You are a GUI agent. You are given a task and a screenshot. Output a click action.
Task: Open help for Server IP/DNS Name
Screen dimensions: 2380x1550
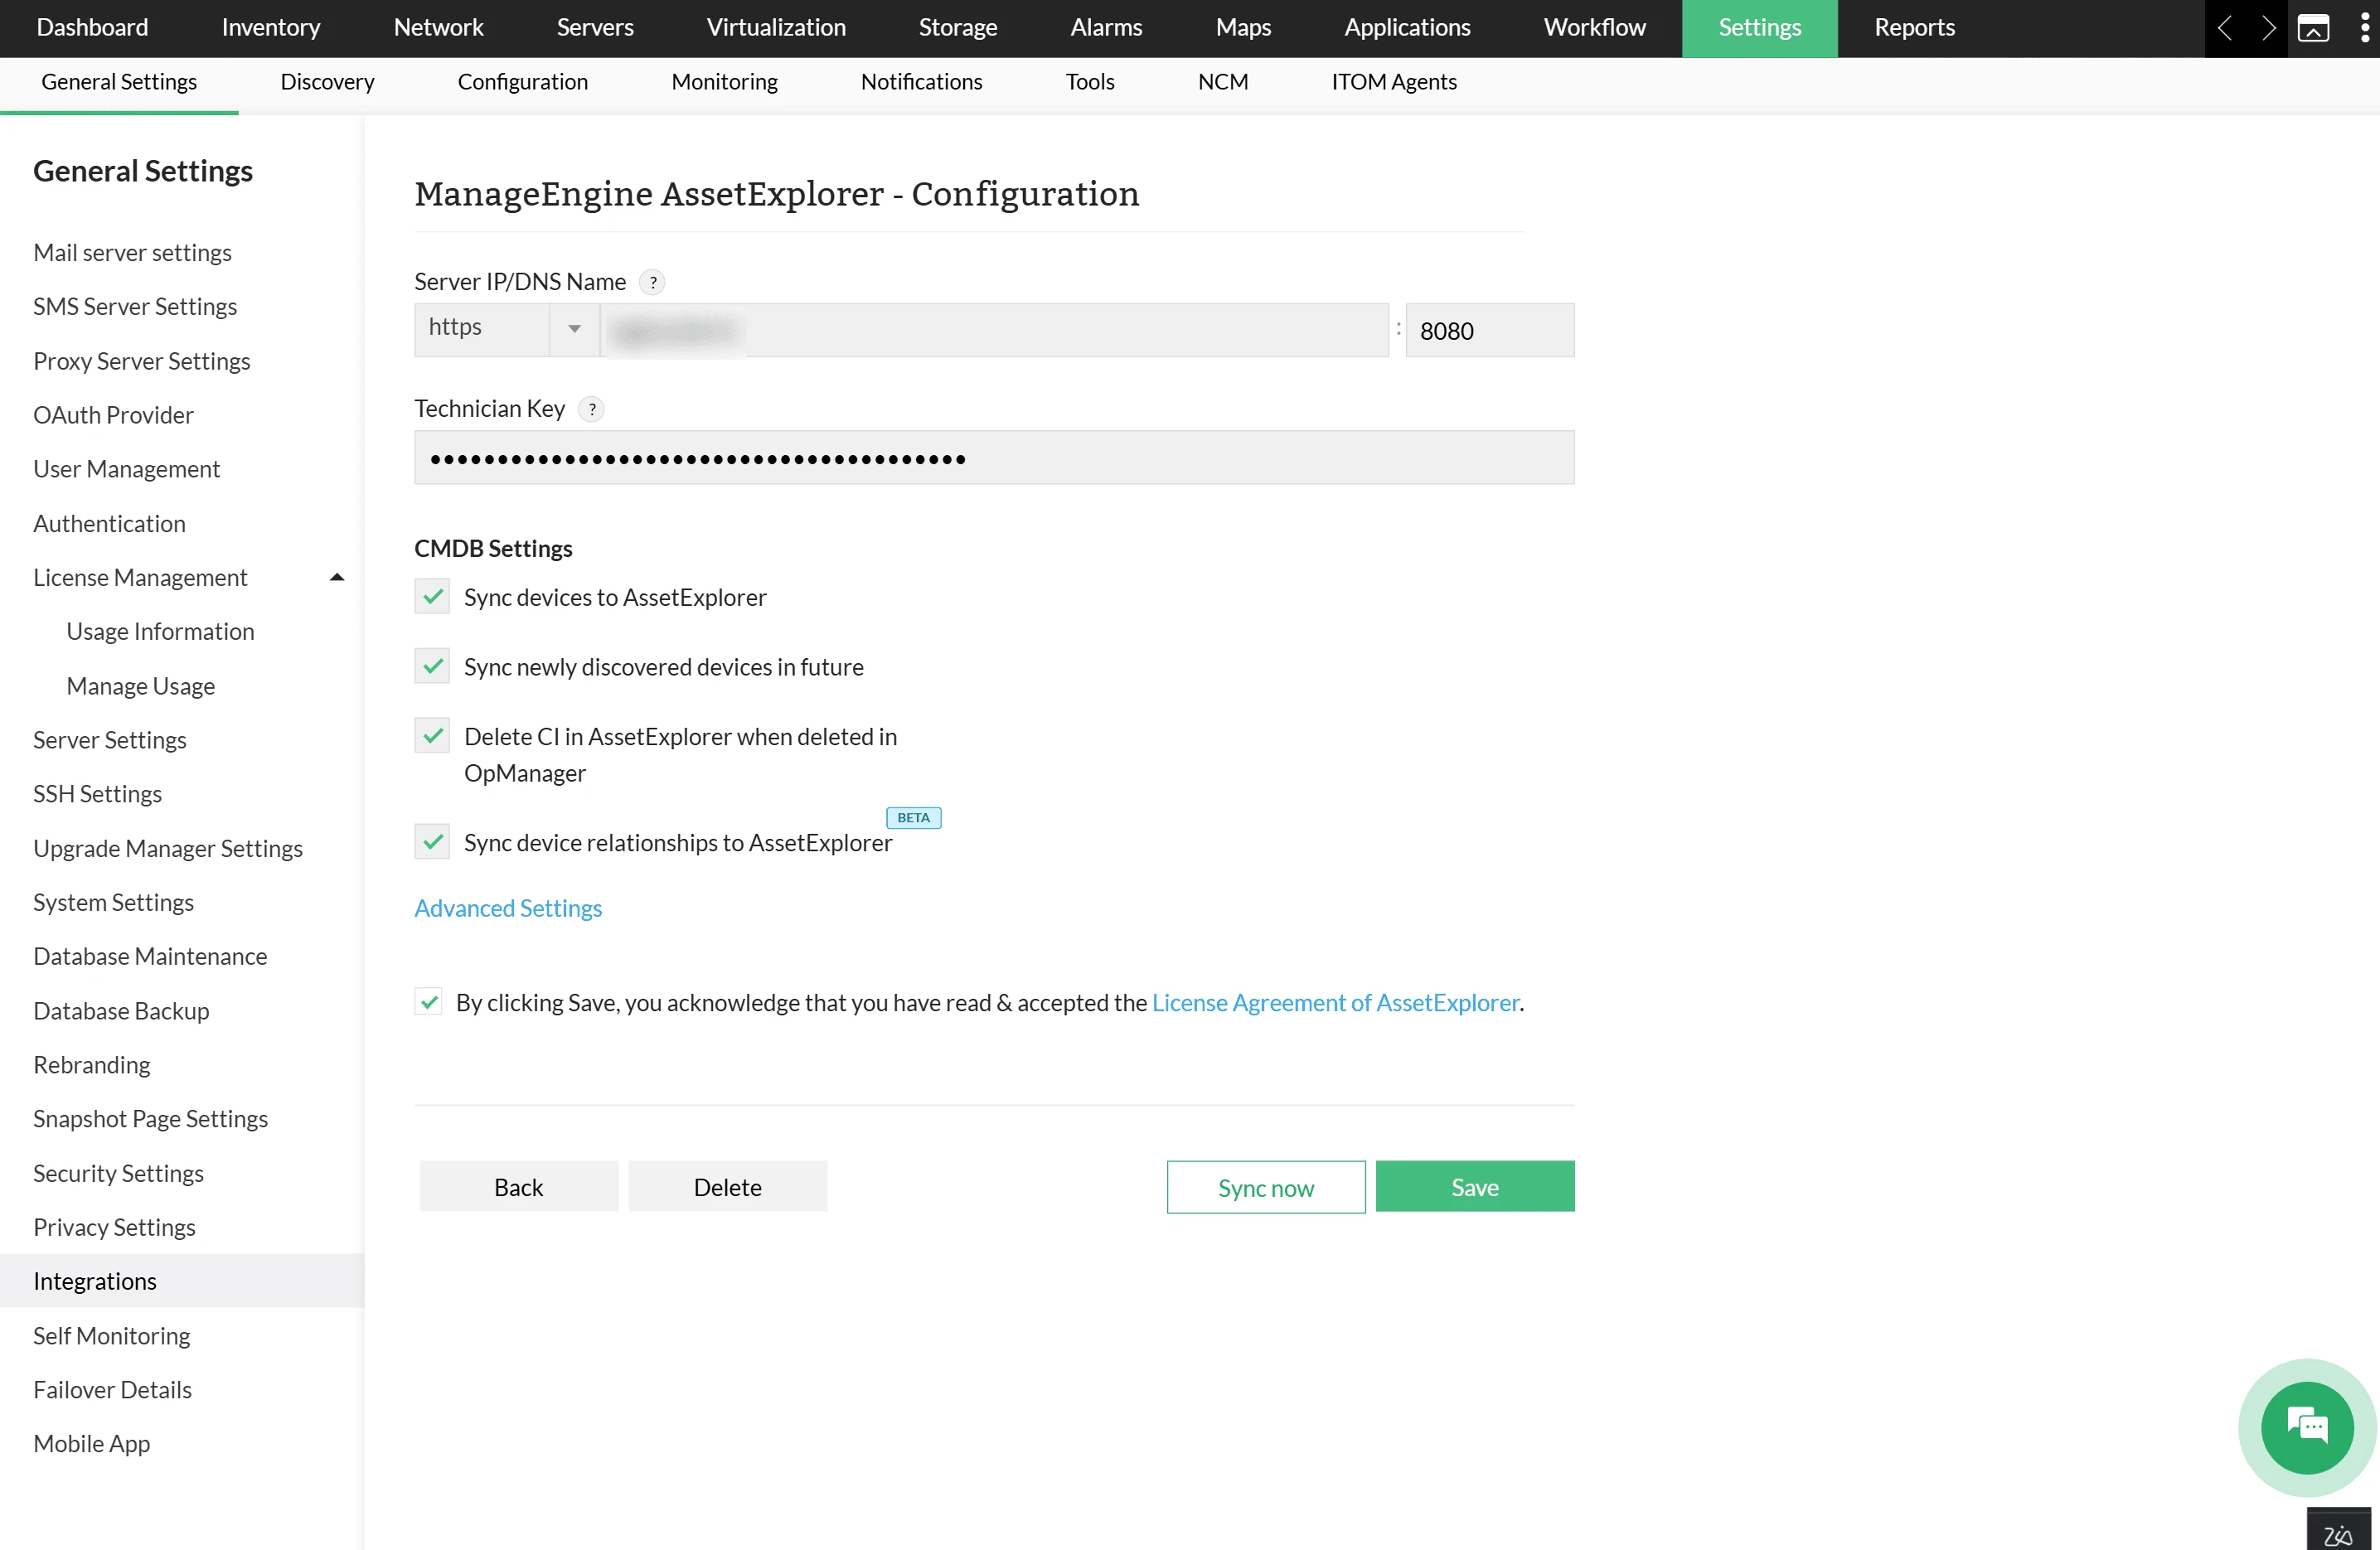(652, 282)
